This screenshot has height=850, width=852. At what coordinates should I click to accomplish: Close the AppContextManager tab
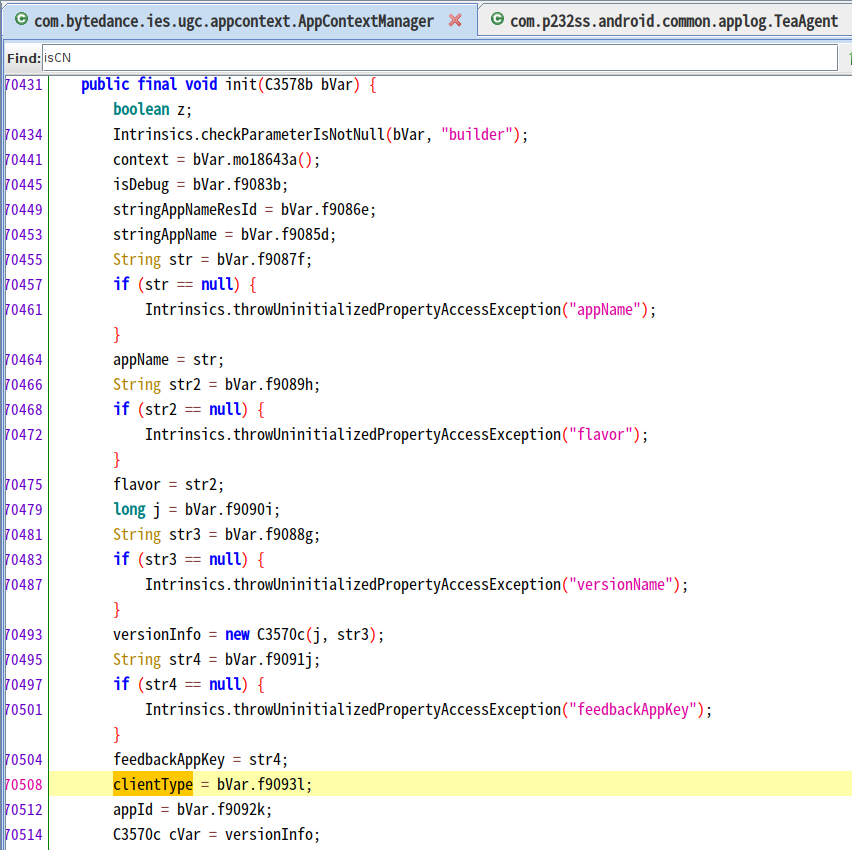pos(455,21)
